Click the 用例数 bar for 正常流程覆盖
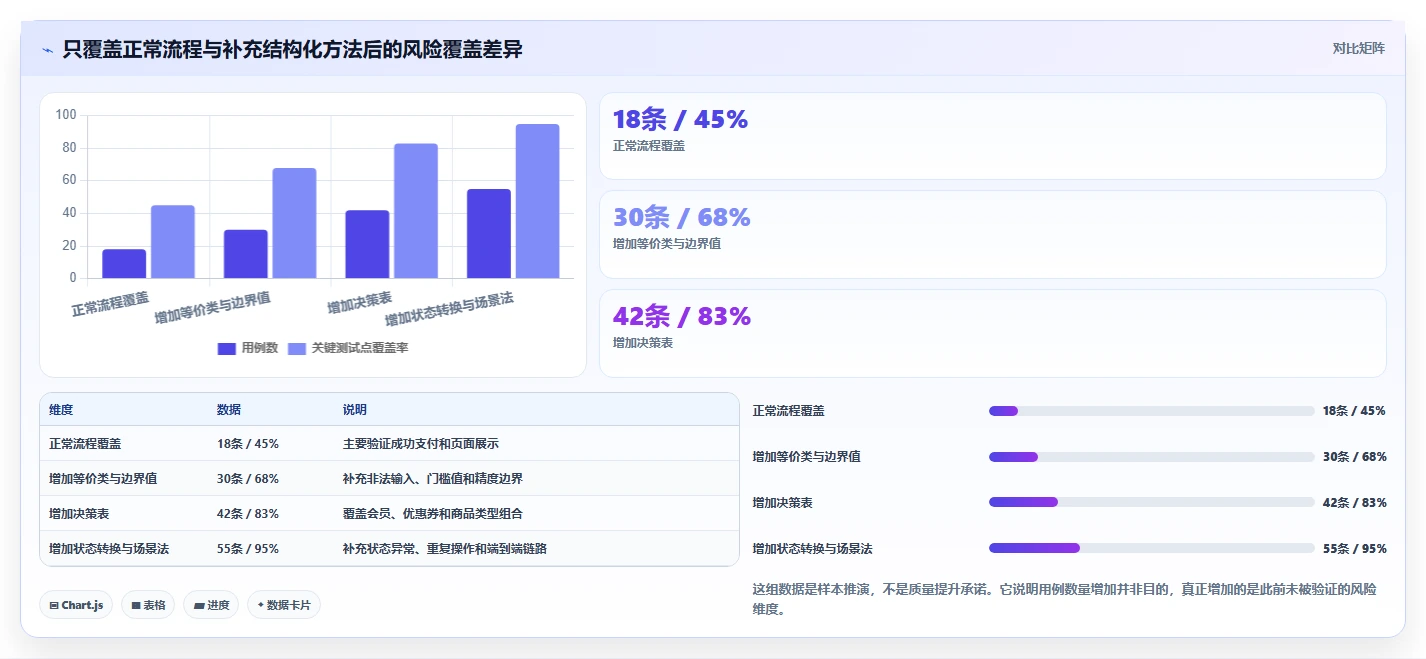Viewport: 1426px width, 659px height. [124, 264]
